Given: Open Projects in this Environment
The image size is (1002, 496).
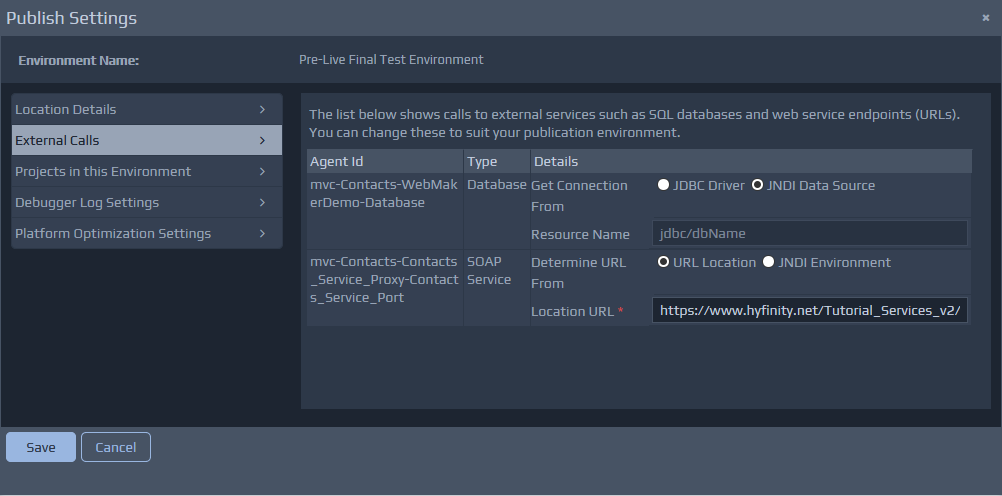Looking at the screenshot, I should pyautogui.click(x=103, y=171).
